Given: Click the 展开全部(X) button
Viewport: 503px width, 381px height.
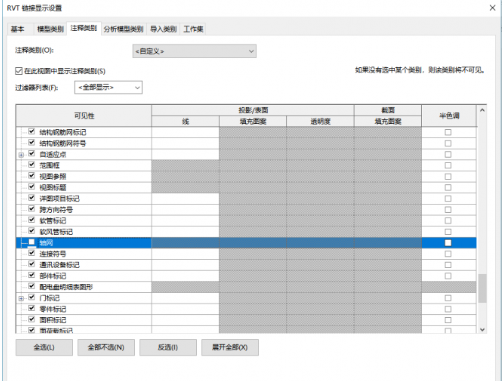Looking at the screenshot, I should click(x=230, y=347).
